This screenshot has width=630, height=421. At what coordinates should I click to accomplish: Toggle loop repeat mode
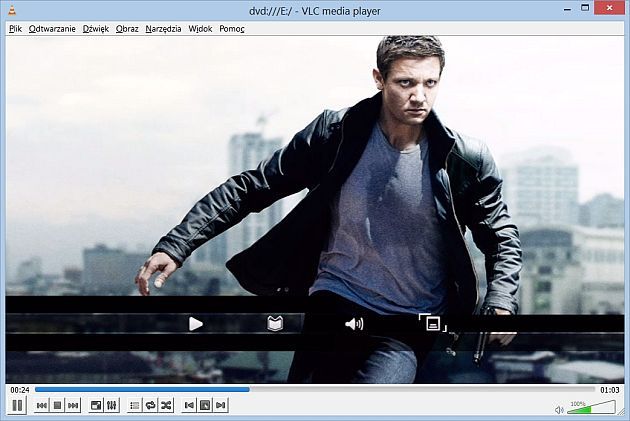[150, 406]
